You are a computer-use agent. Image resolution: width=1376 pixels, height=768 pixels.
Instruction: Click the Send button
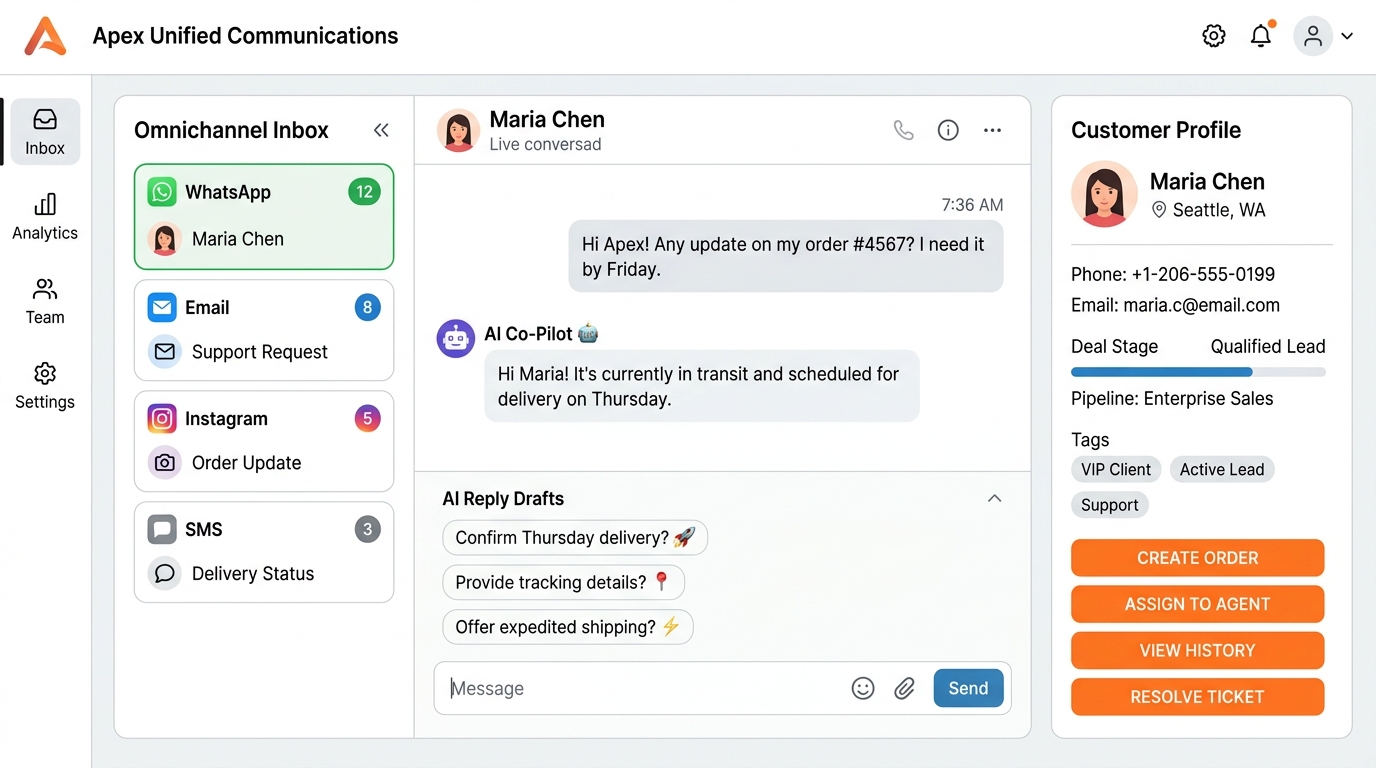click(968, 688)
